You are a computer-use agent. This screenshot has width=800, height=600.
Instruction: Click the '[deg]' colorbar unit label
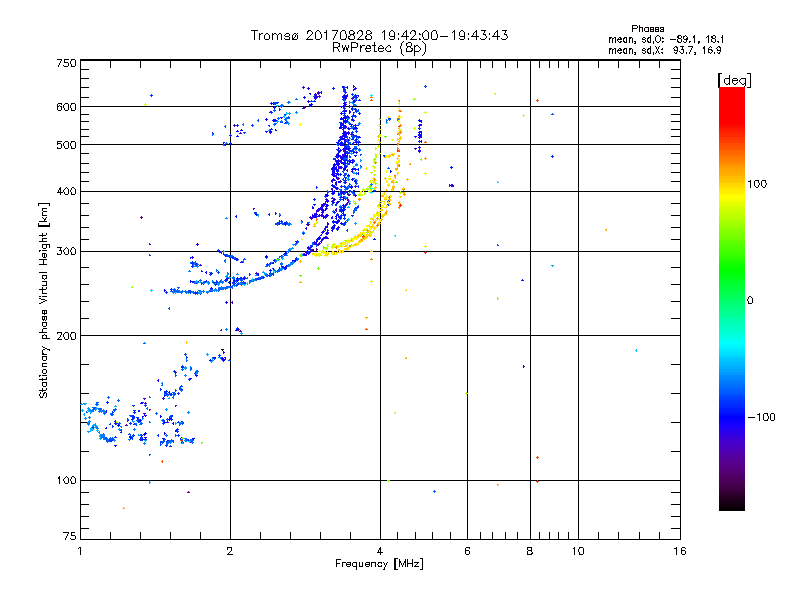click(734, 80)
